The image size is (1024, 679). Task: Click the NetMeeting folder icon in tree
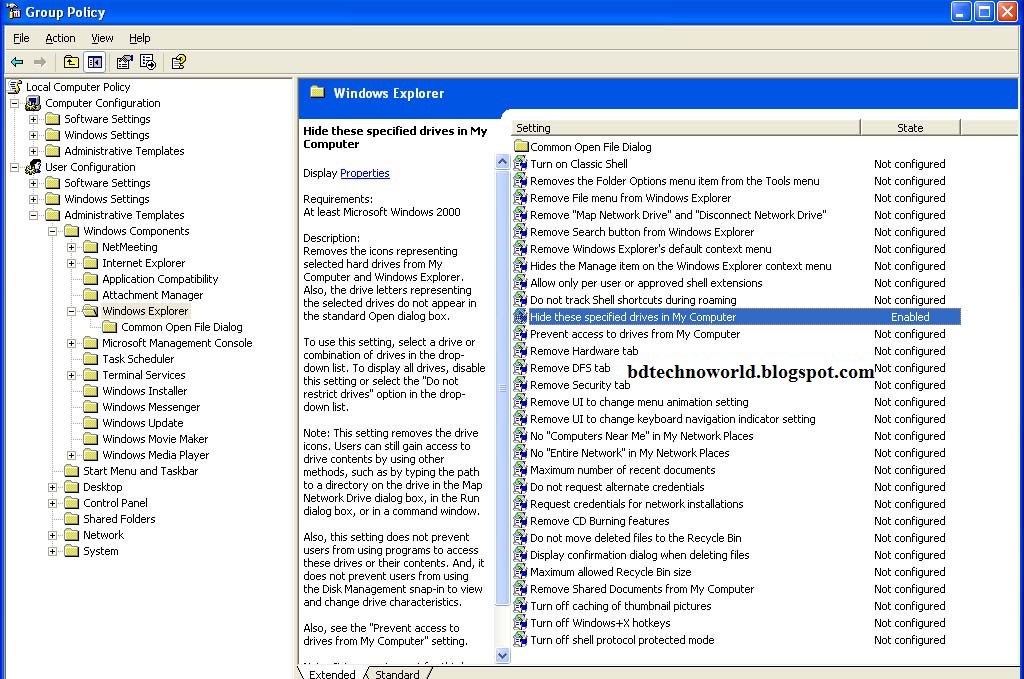pos(91,247)
